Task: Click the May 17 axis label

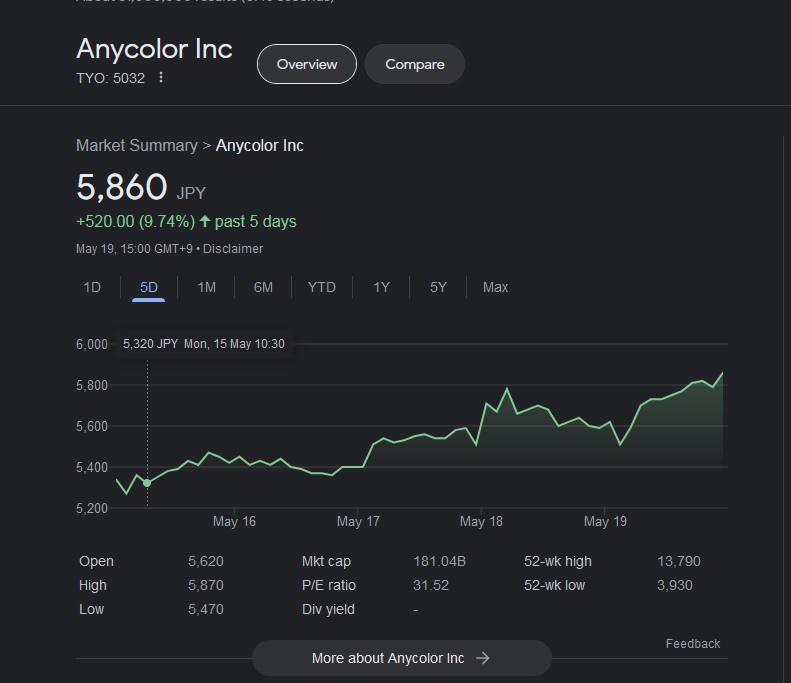Action: click(x=358, y=521)
